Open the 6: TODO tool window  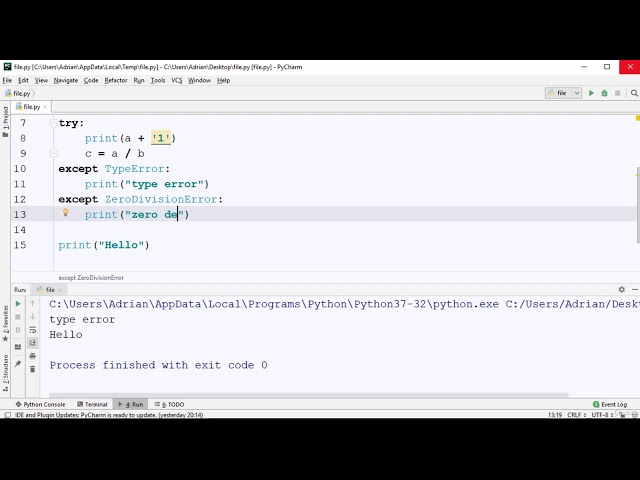point(169,404)
